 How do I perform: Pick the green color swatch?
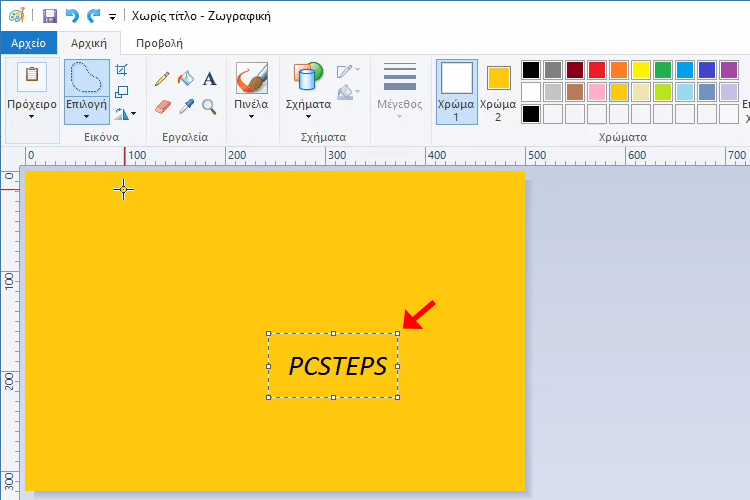(x=663, y=70)
